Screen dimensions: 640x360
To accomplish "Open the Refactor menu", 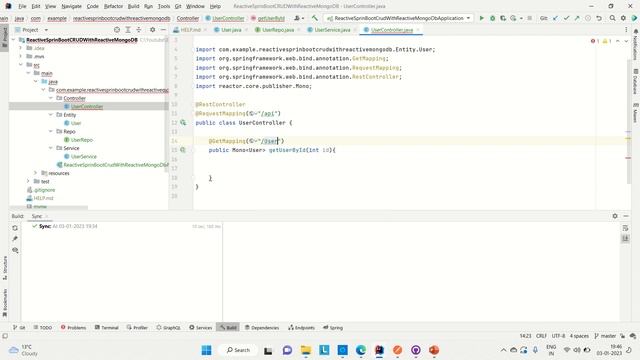I will (x=113, y=6).
